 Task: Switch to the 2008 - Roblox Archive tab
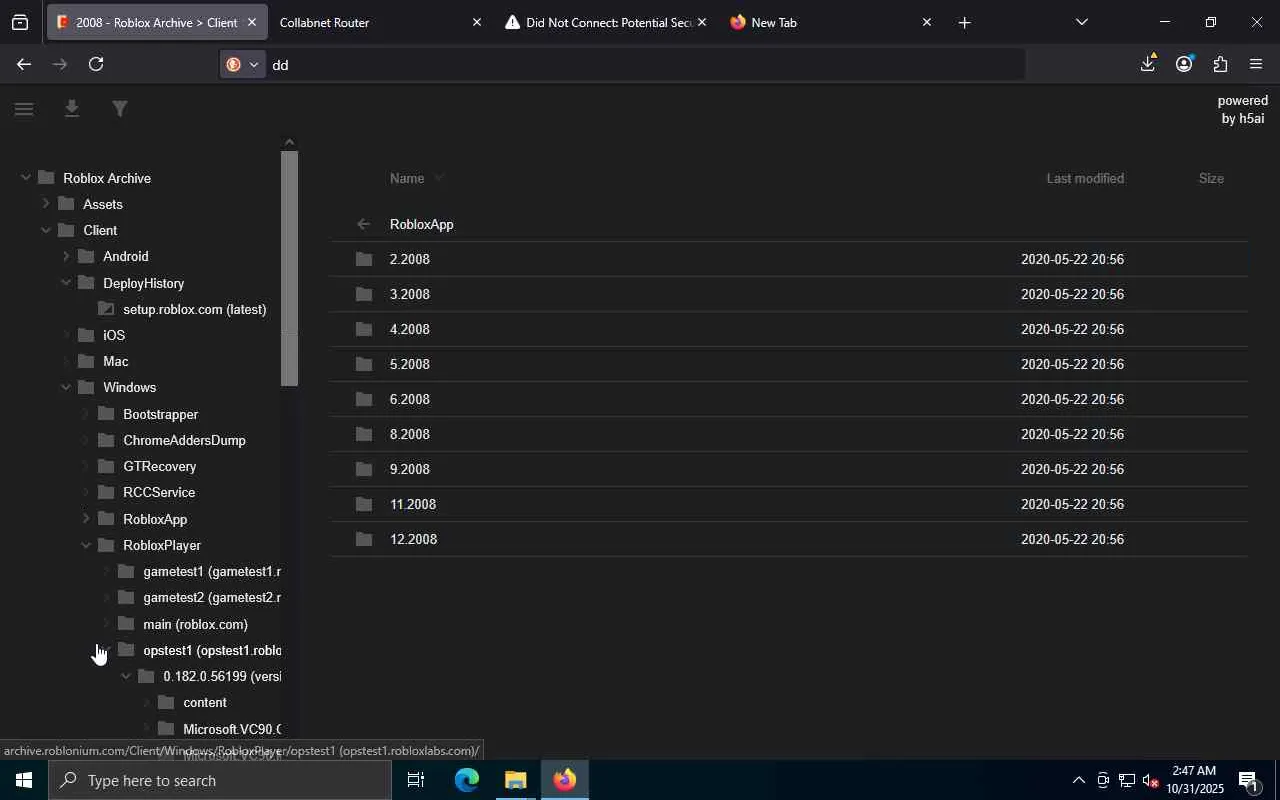[157, 22]
